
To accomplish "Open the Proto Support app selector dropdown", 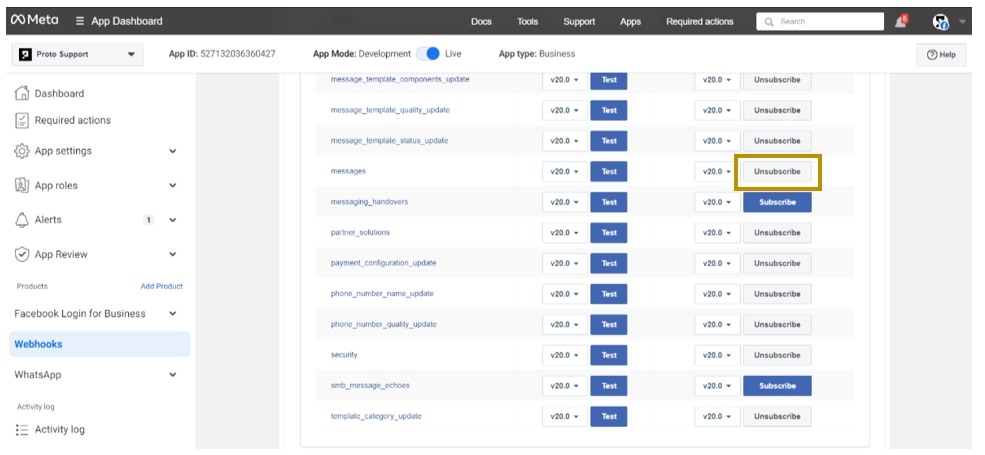I will [77, 54].
